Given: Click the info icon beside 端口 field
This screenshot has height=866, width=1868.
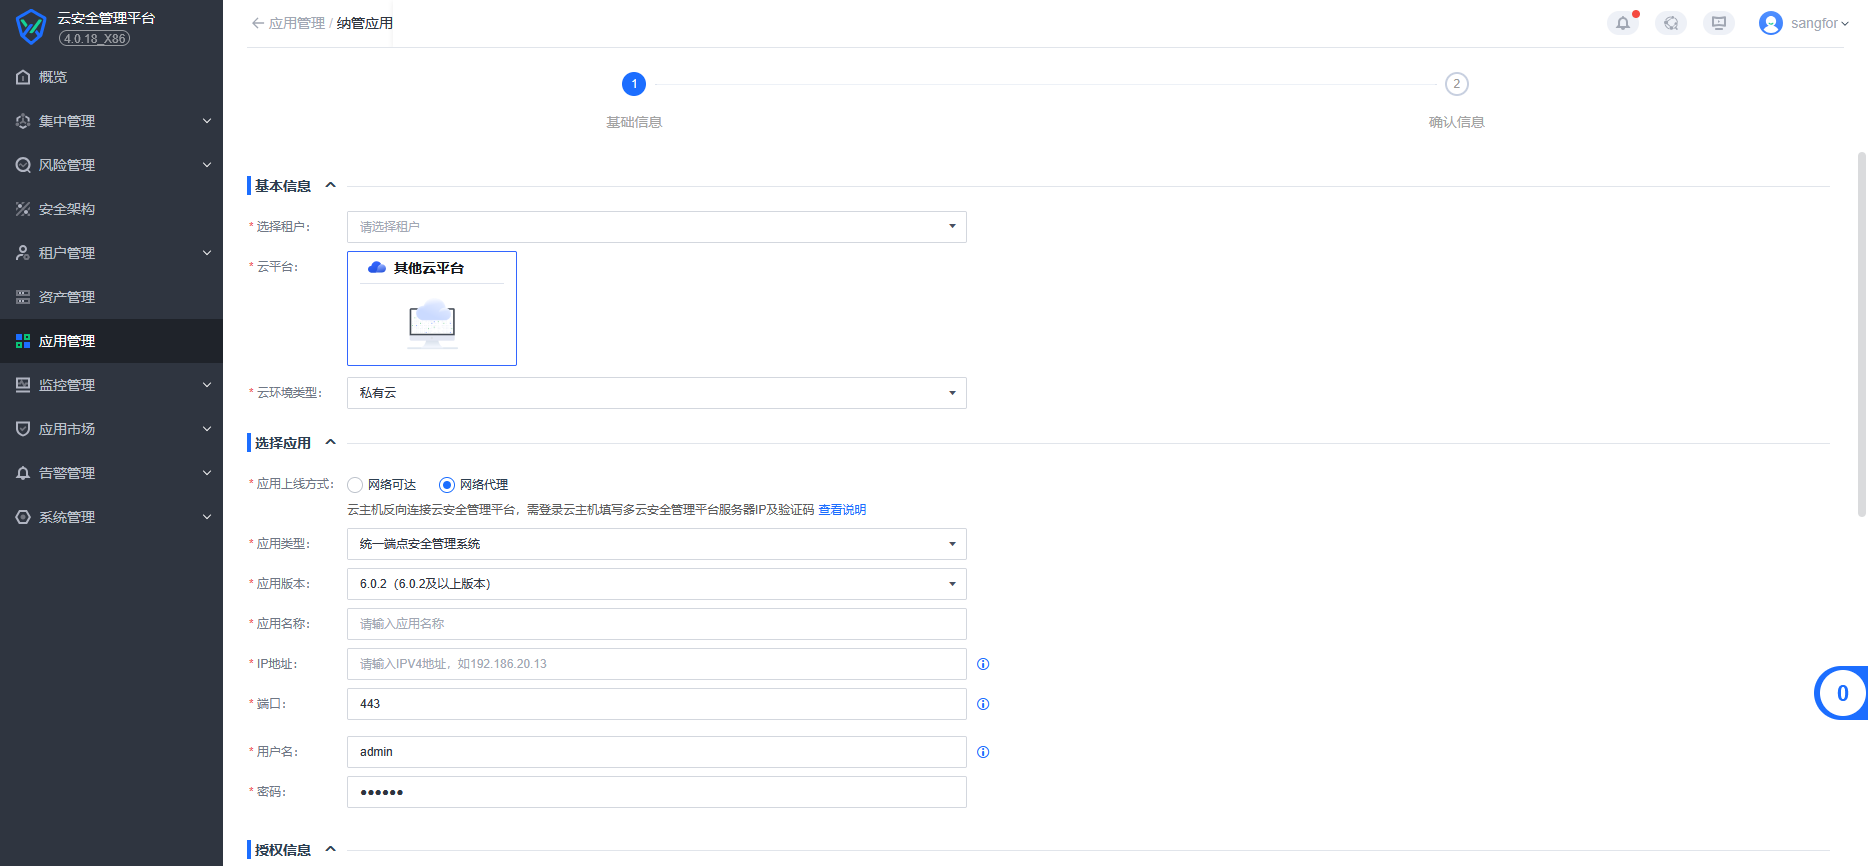Looking at the screenshot, I should [x=983, y=704].
